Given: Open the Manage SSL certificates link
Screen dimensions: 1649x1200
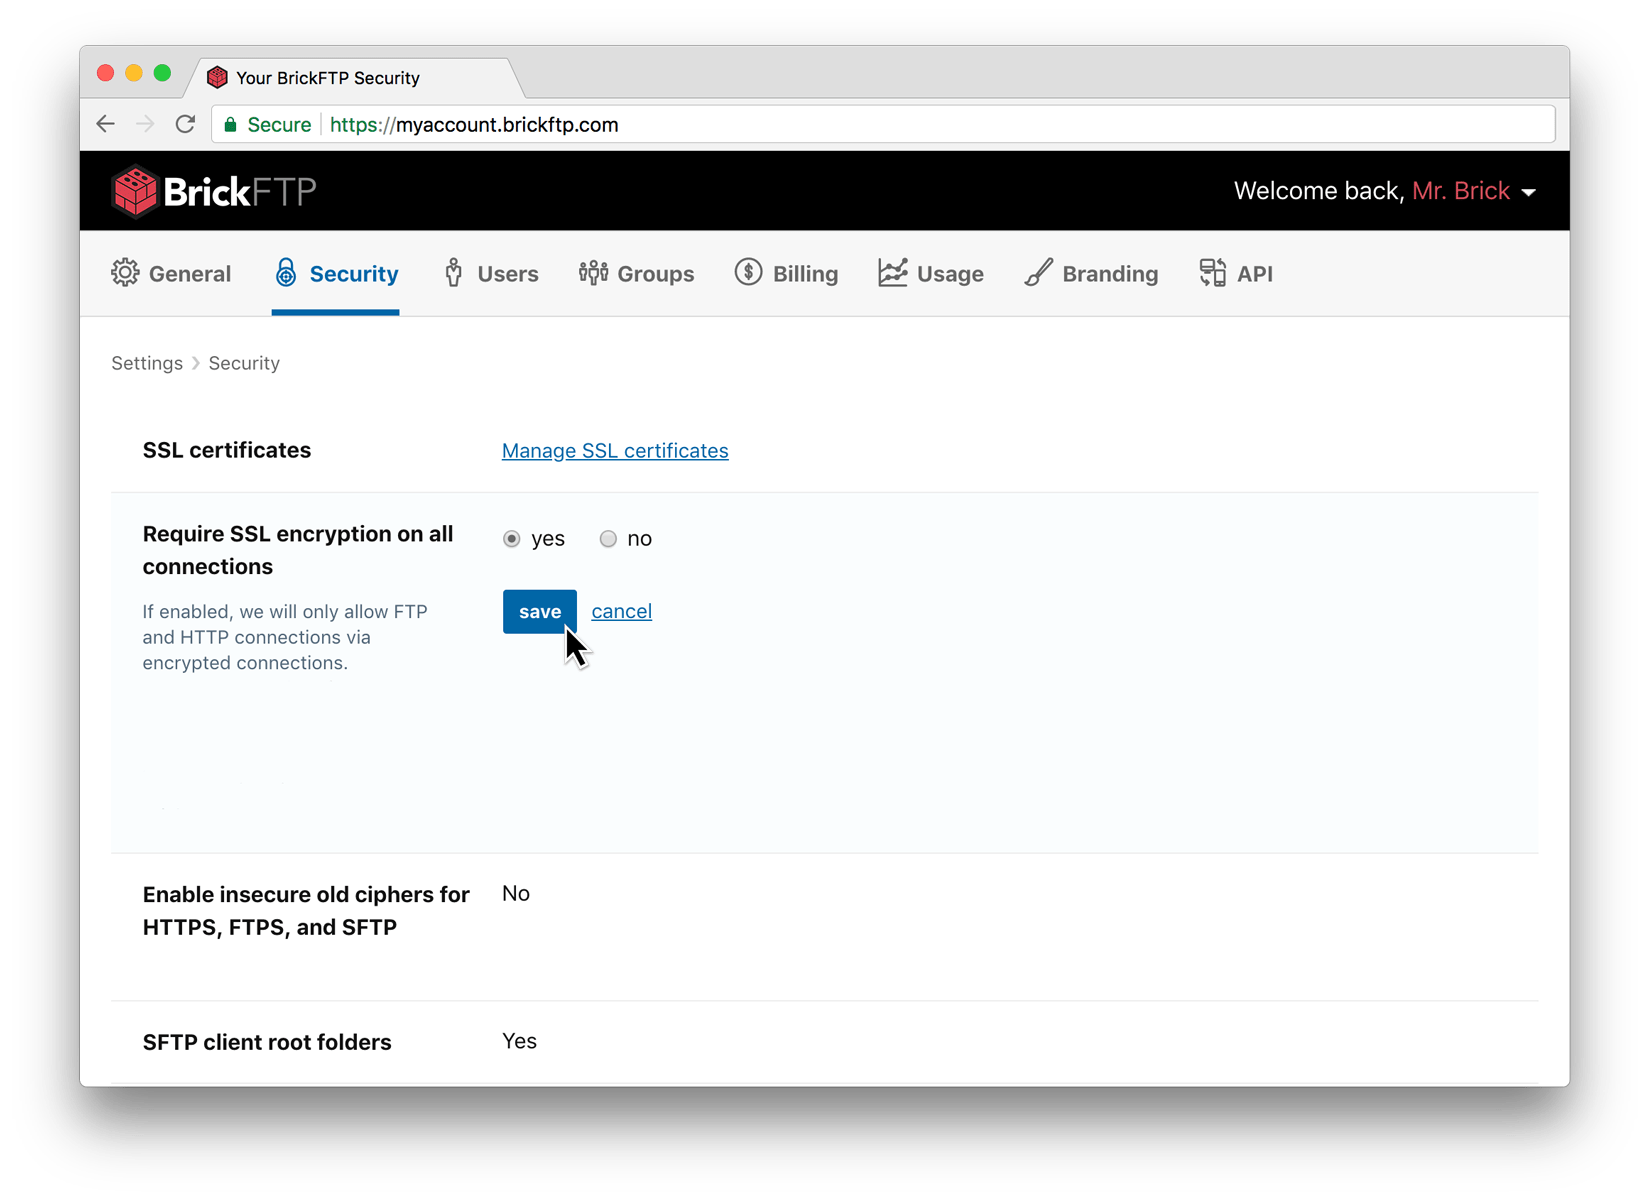Looking at the screenshot, I should (x=614, y=451).
